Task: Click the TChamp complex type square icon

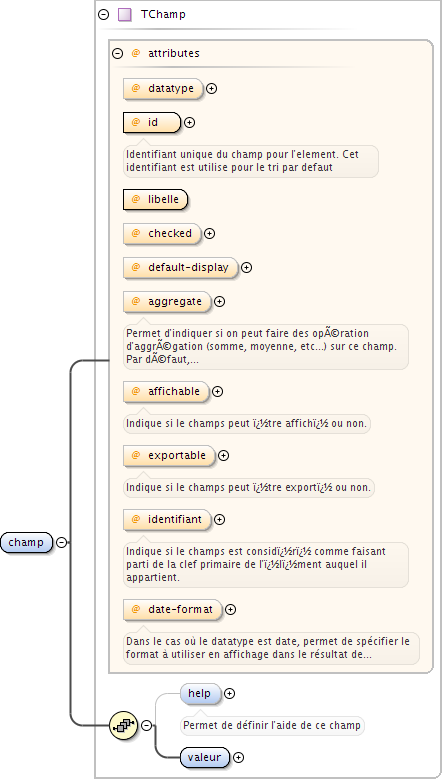Action: [x=124, y=14]
